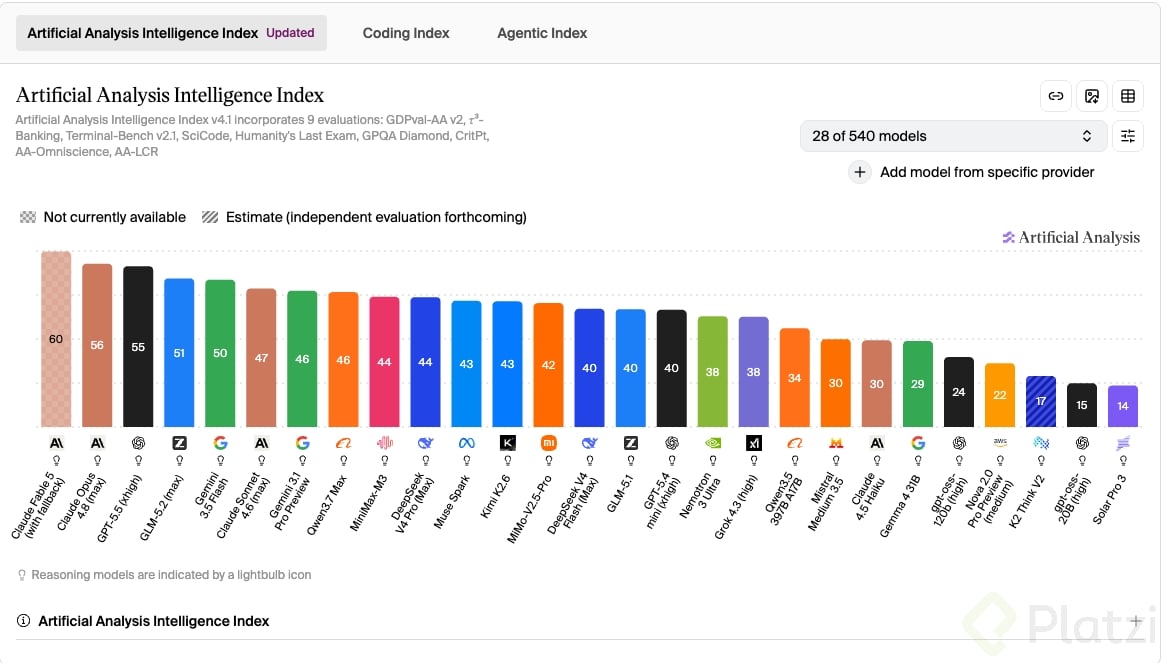
Task: Click the GPT-5.5 bar scoring 55
Action: 138,346
